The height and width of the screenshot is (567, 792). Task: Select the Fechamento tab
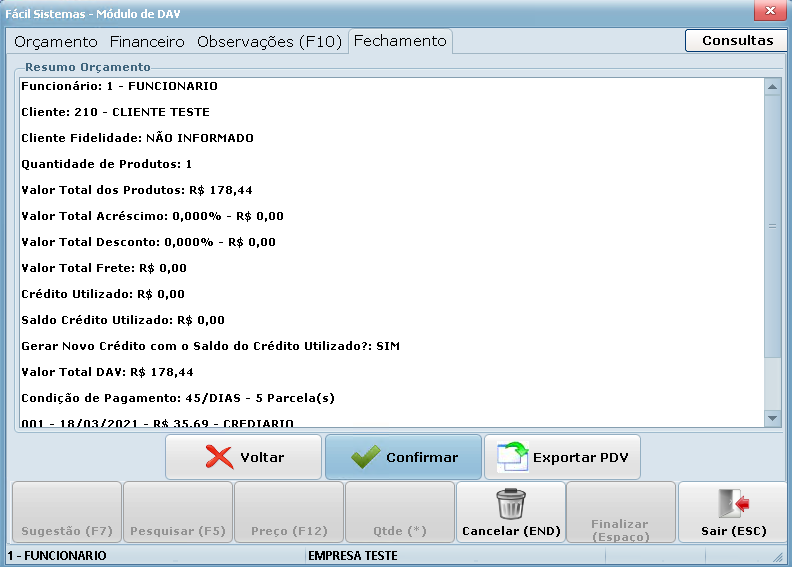point(399,42)
